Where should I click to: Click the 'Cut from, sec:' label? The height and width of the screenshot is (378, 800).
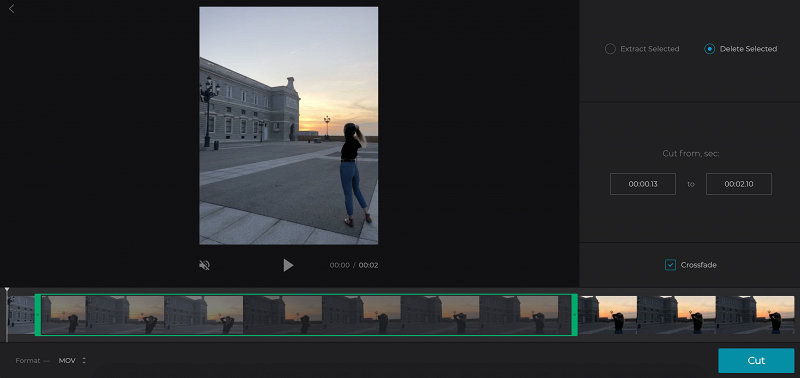click(x=691, y=154)
